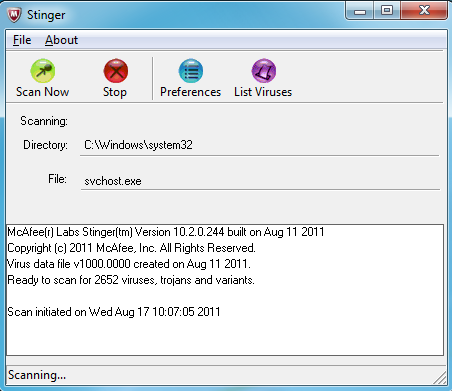452x391 pixels.
Task: Click the File field showing svchost.exe
Action: (x=260, y=181)
